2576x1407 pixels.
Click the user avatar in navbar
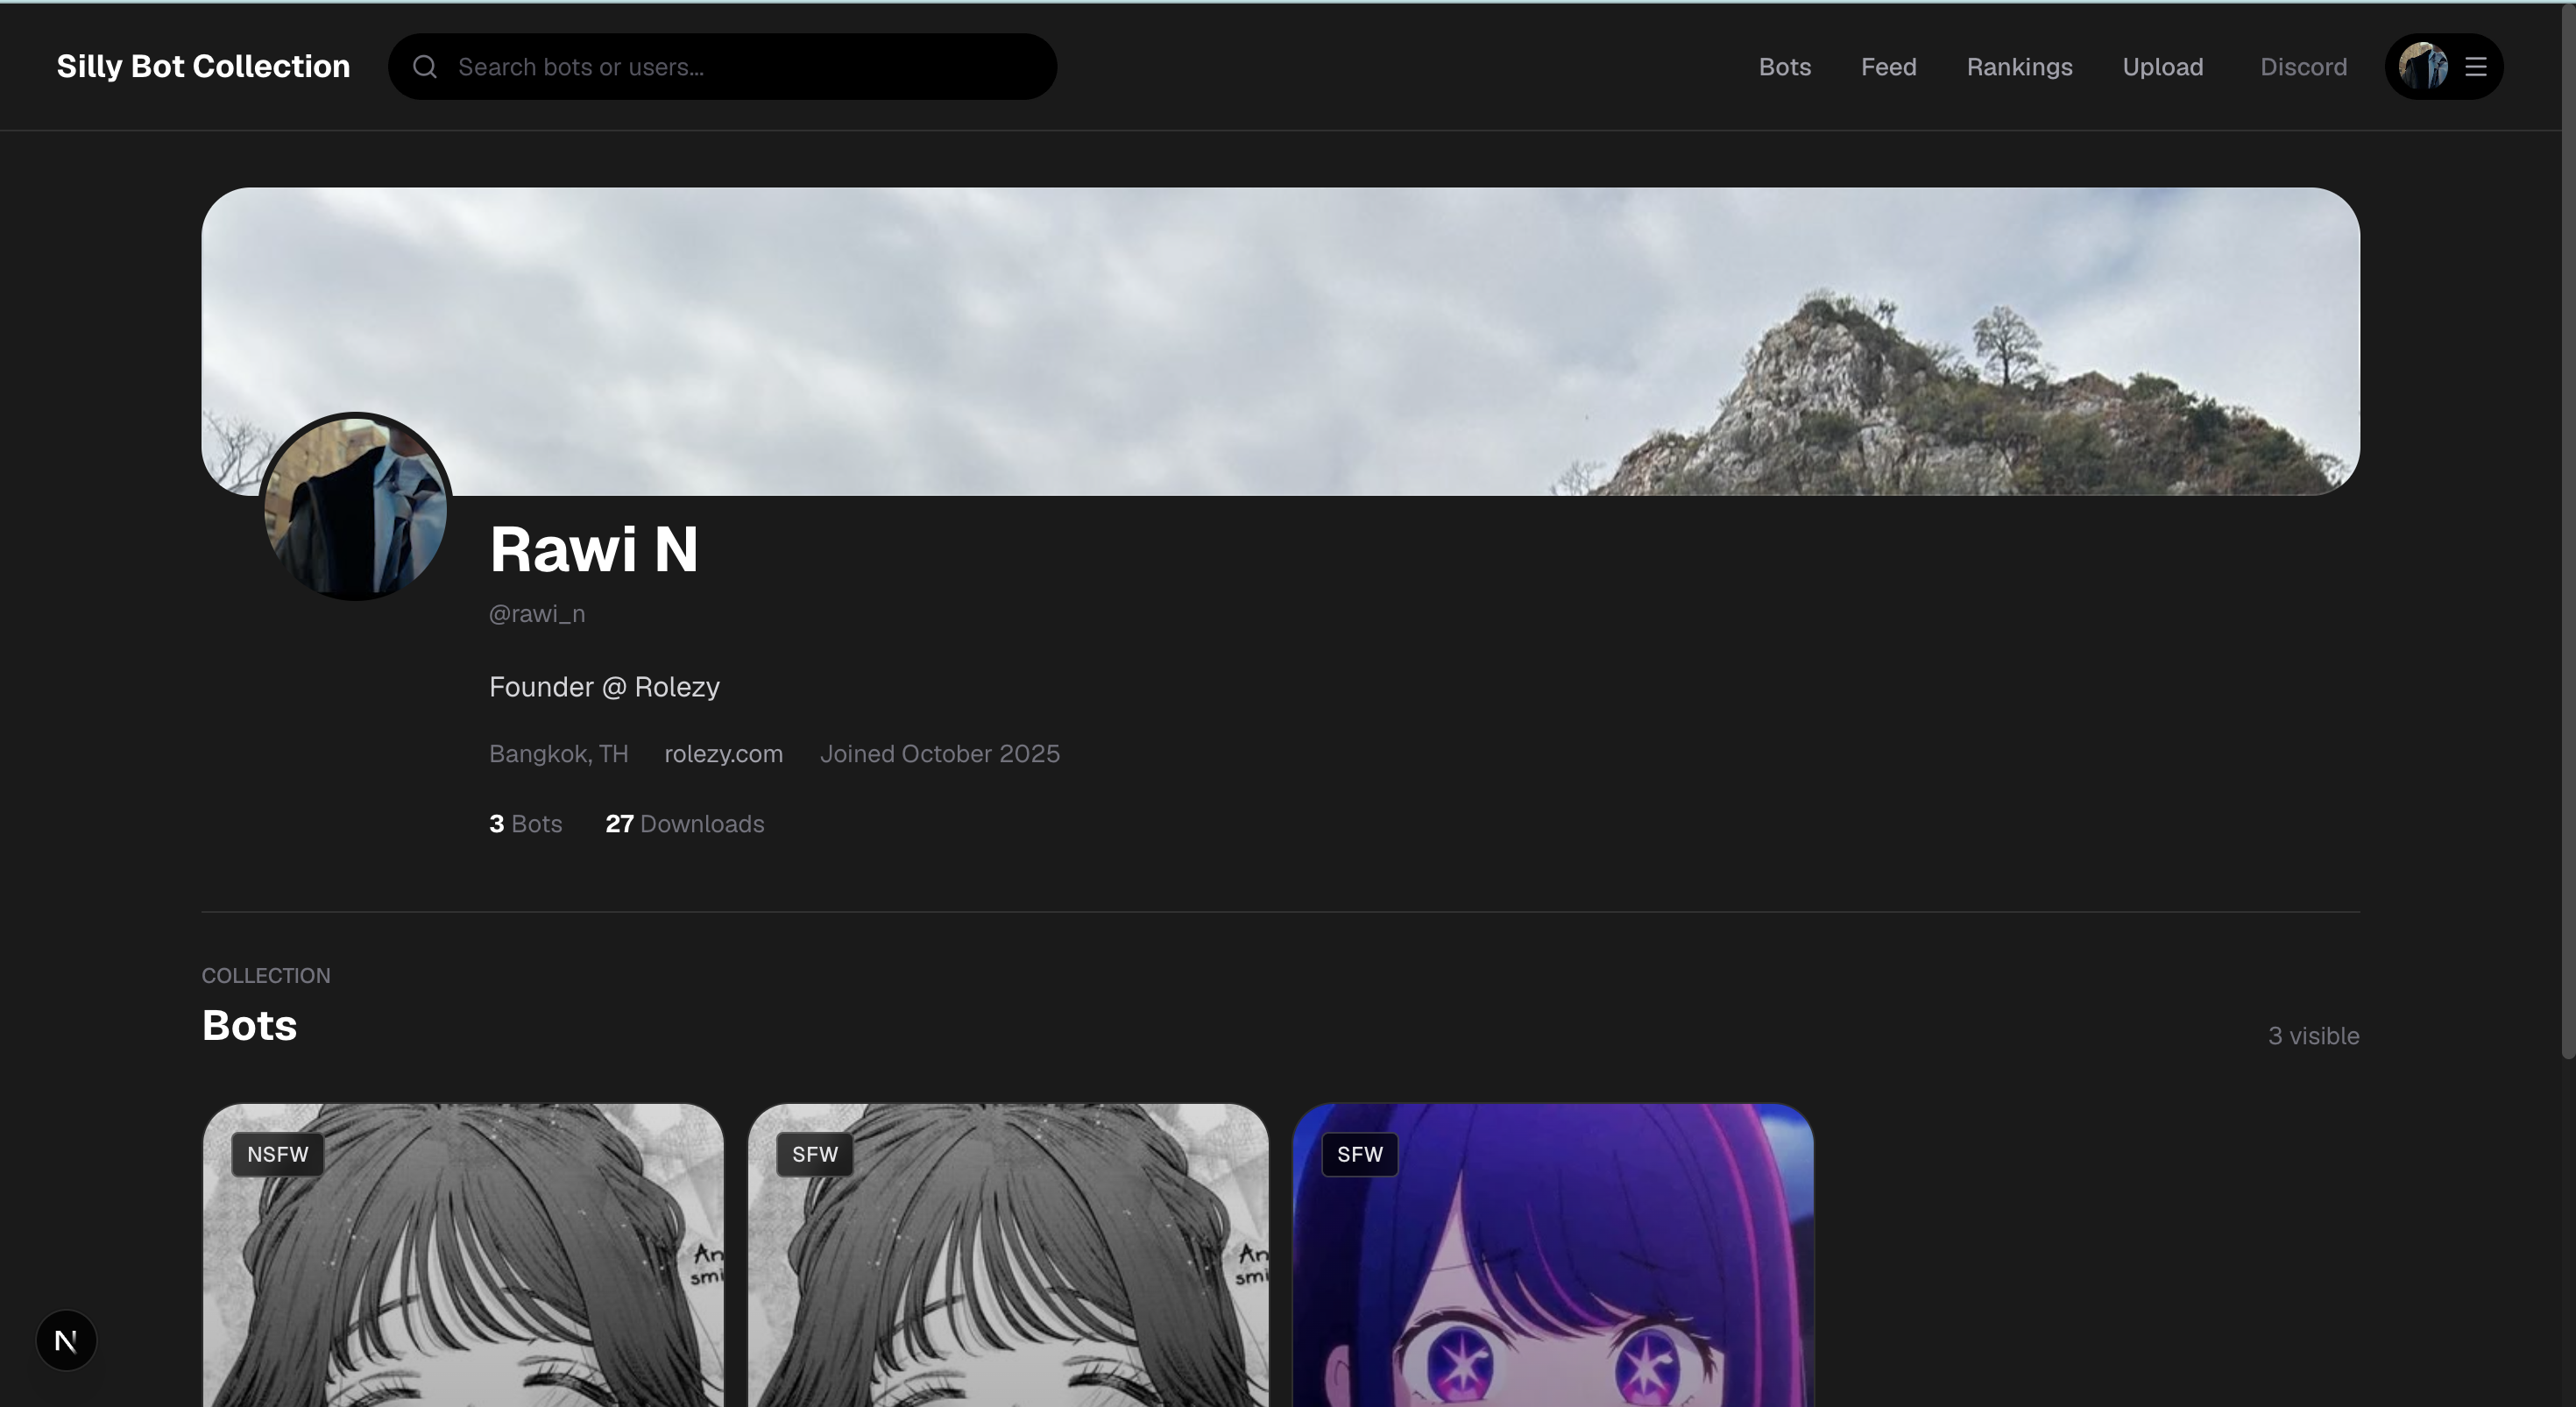click(x=2423, y=67)
